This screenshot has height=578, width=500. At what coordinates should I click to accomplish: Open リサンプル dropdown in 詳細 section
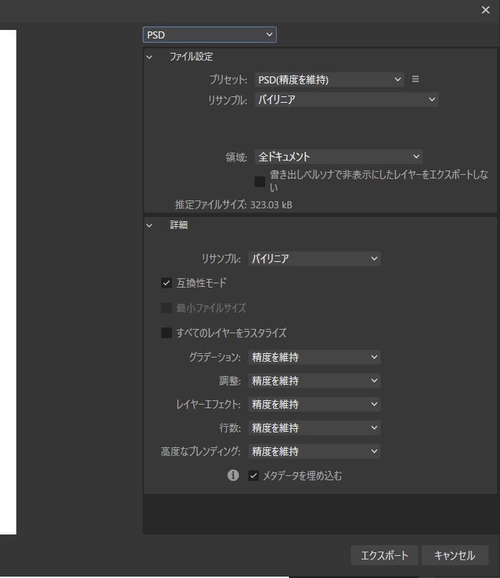(x=314, y=259)
